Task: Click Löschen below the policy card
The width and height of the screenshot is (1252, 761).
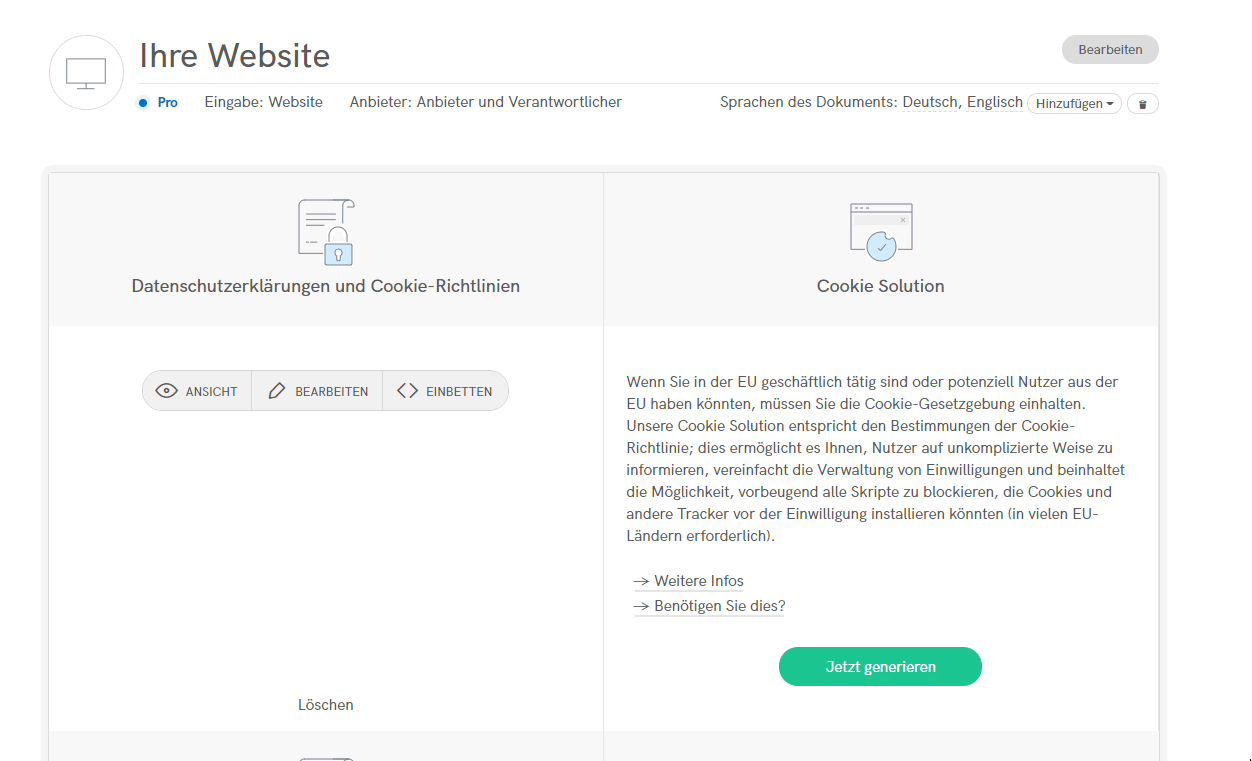Action: (x=326, y=705)
